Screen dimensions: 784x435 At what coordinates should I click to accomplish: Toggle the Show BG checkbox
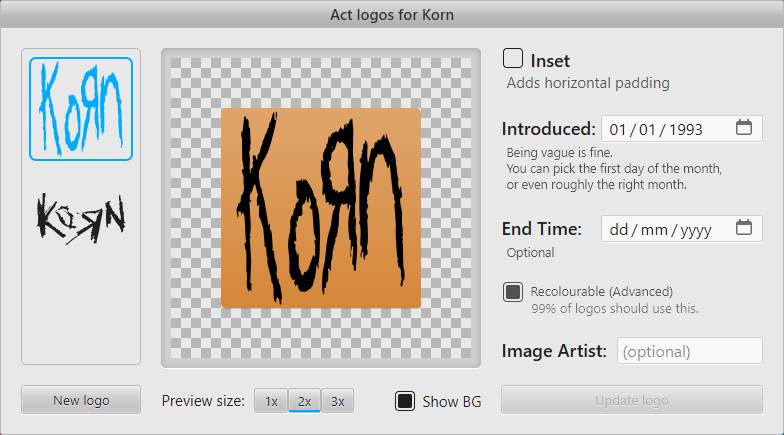(x=405, y=401)
